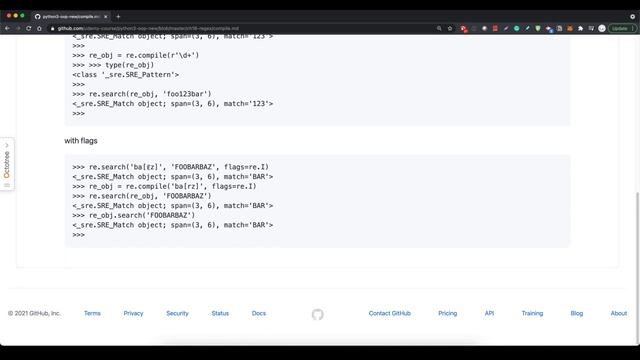Open the purple pen extension icon
This screenshot has width=640, height=360.
pos(506,29)
